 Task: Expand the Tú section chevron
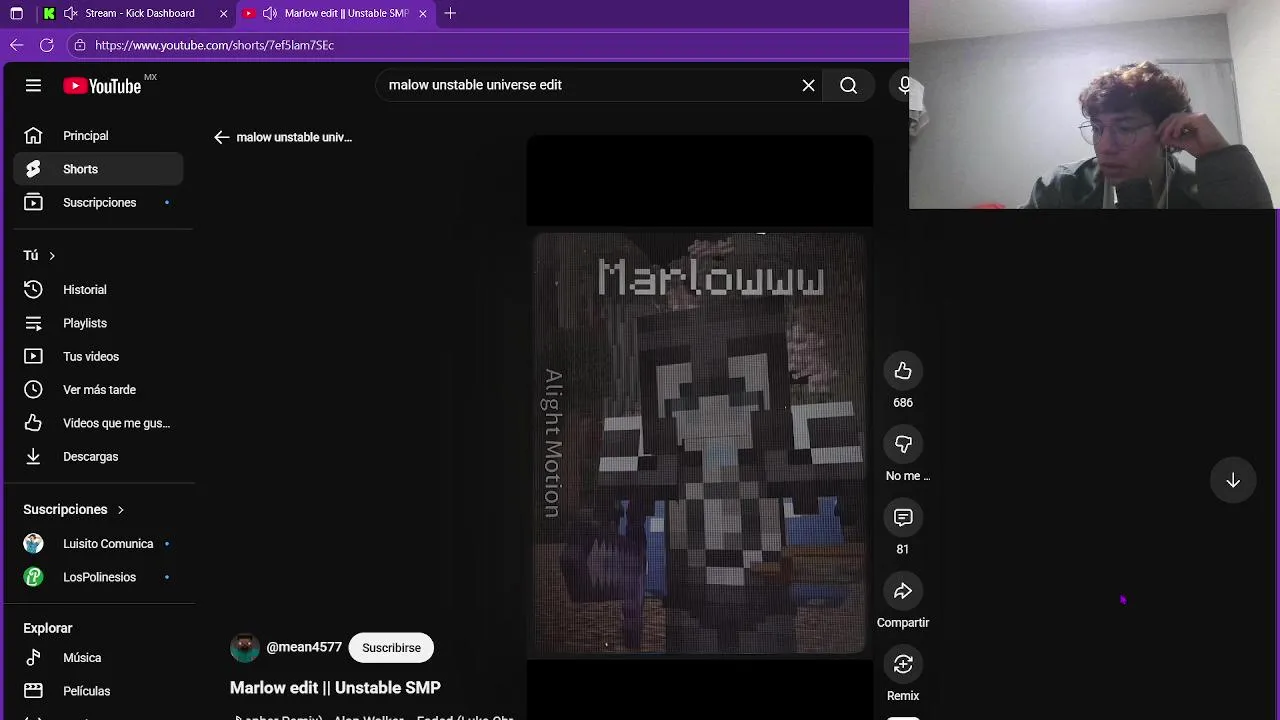coord(52,256)
